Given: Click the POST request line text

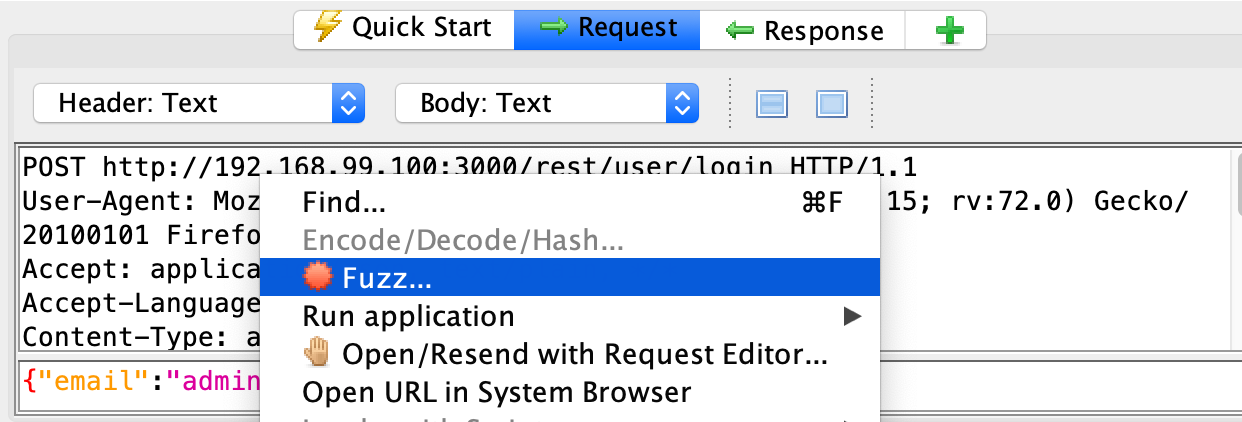Looking at the screenshot, I should pos(470,166).
